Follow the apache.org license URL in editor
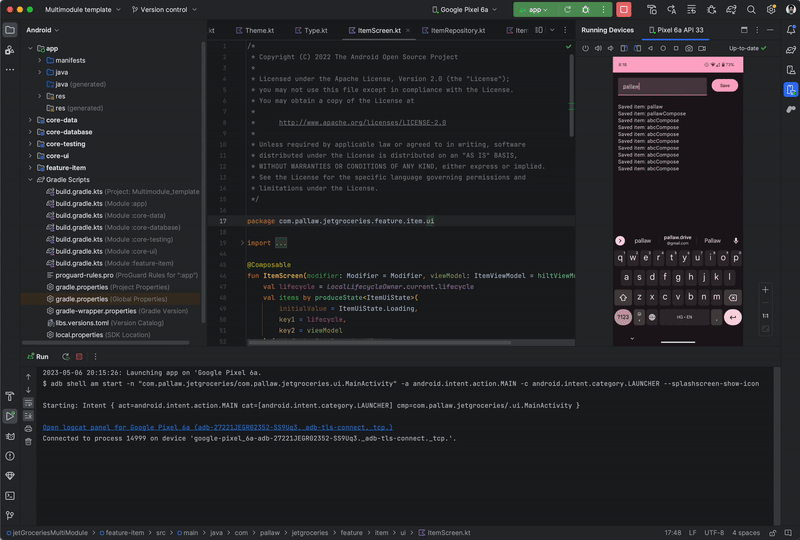800x540 pixels. click(362, 122)
